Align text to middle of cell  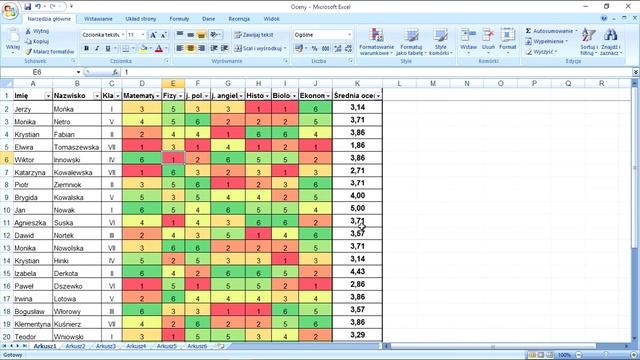point(190,35)
